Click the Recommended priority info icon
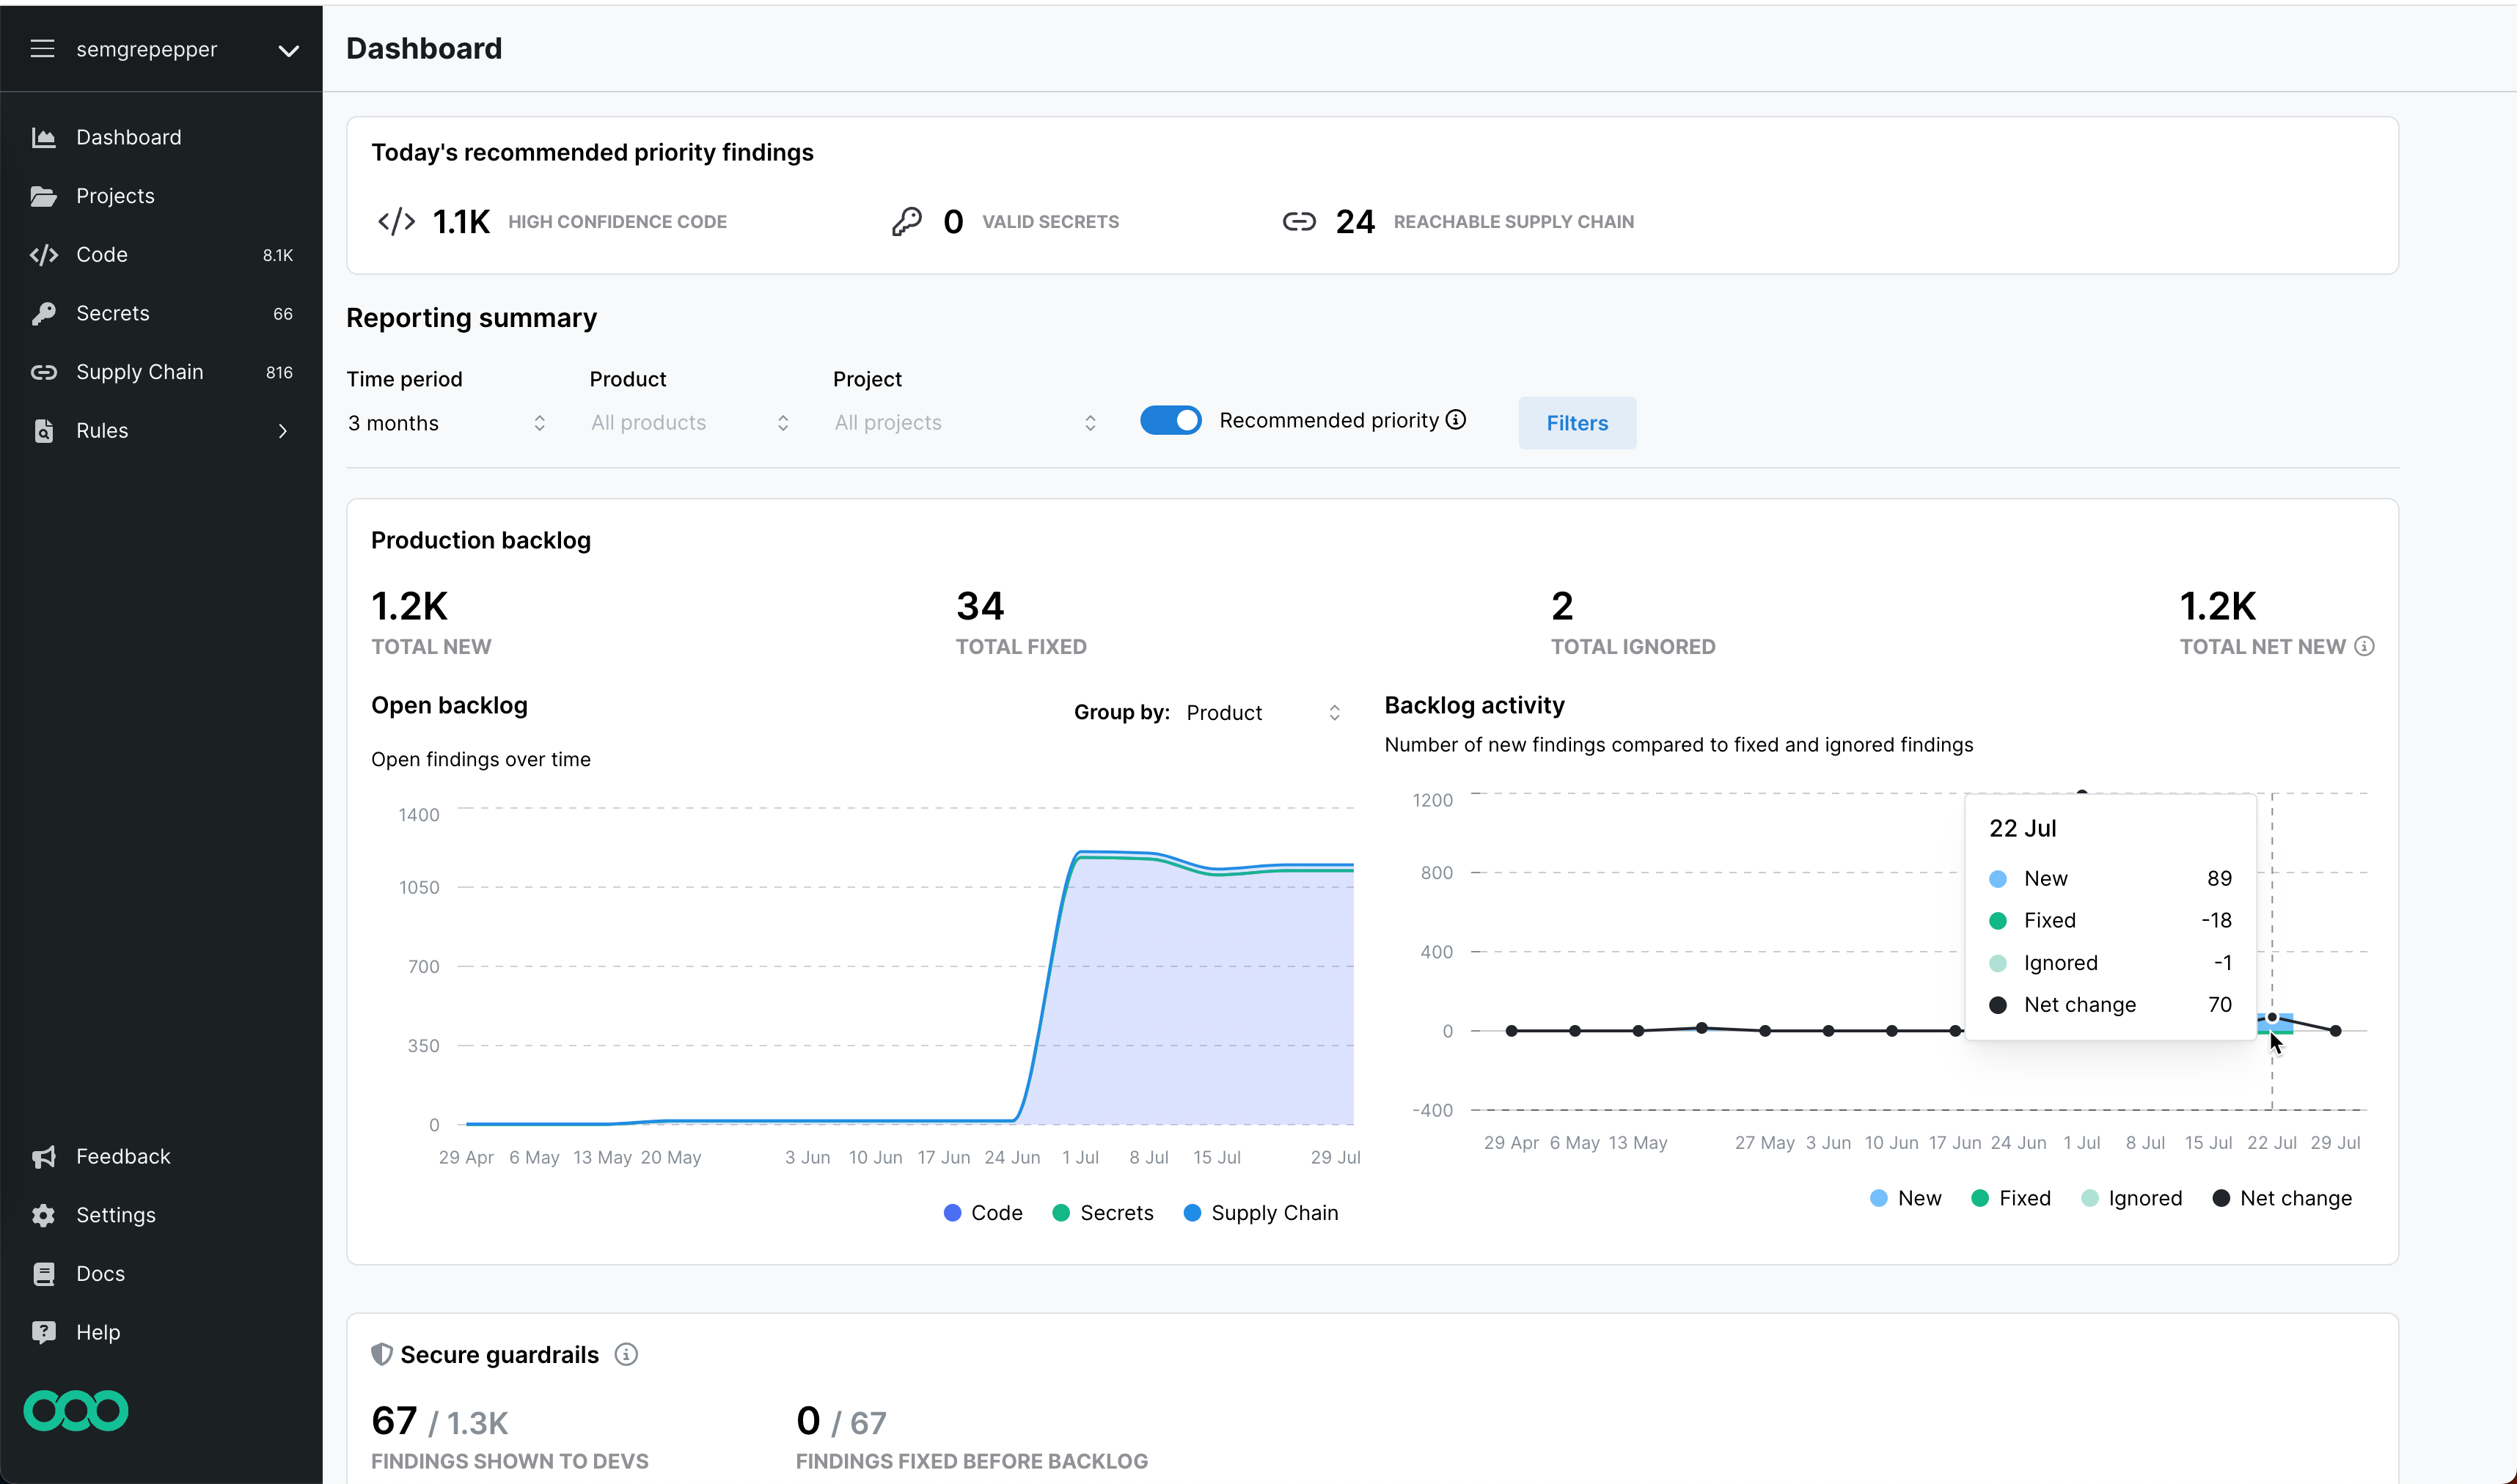2517x1484 pixels. [x=1456, y=420]
